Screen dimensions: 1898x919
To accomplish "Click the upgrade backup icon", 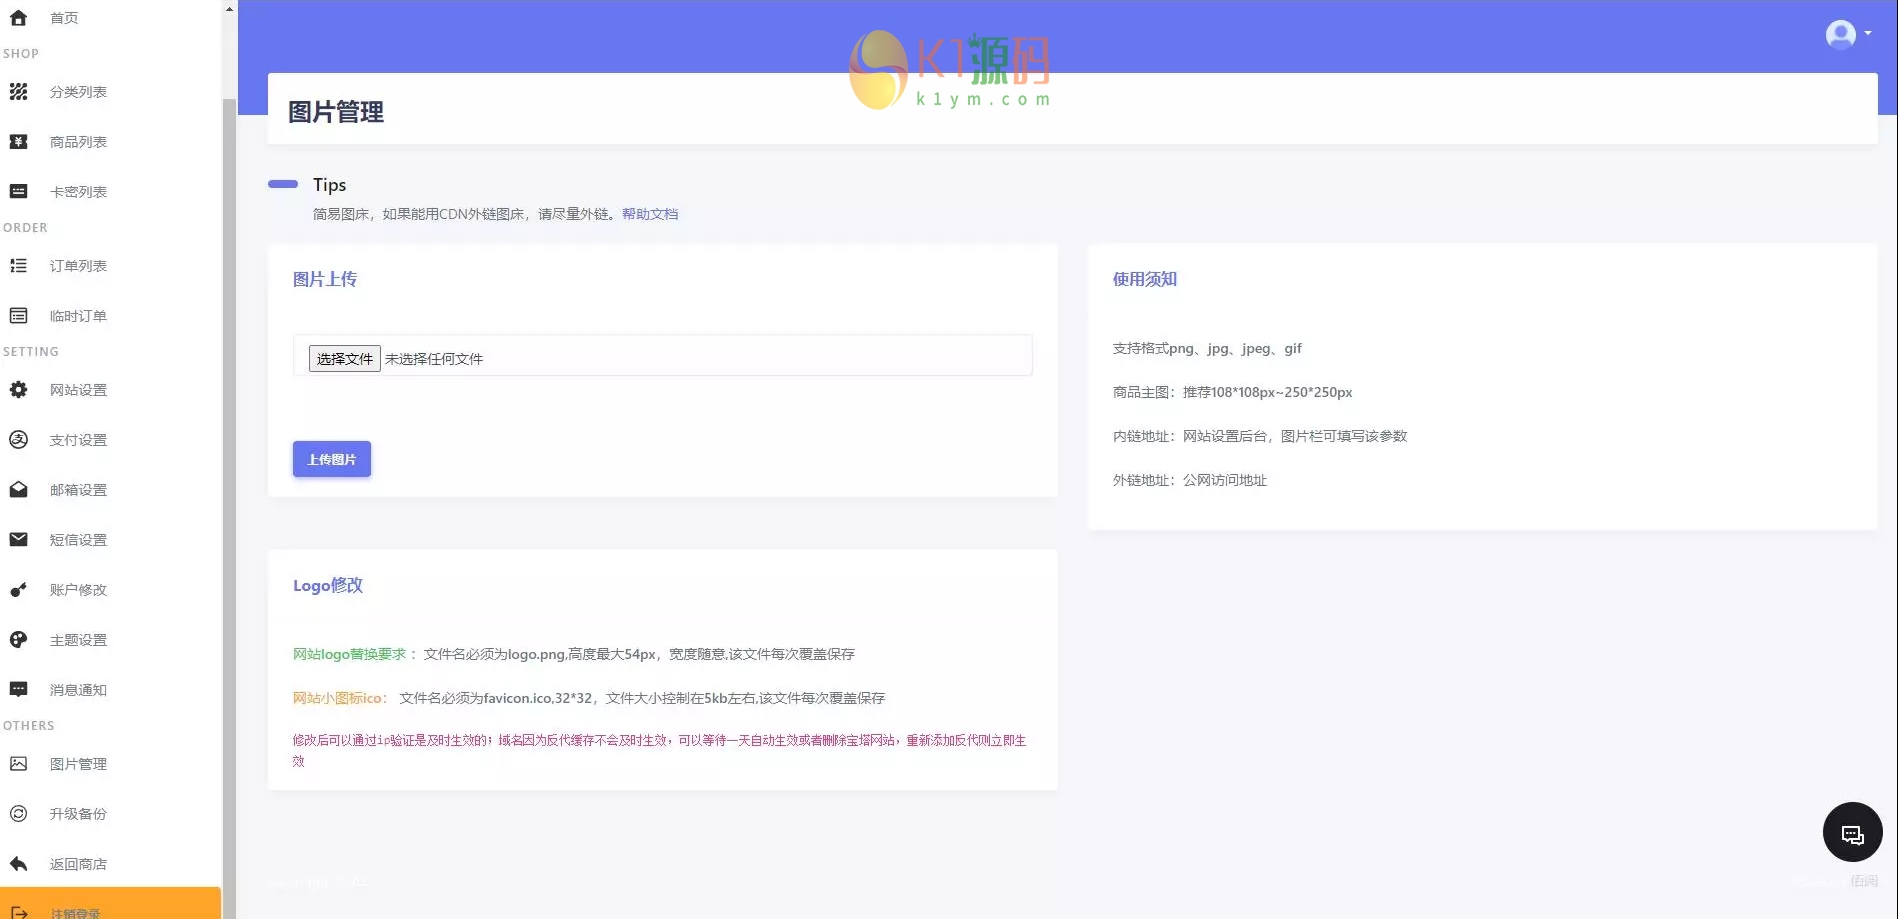I will (x=18, y=814).
